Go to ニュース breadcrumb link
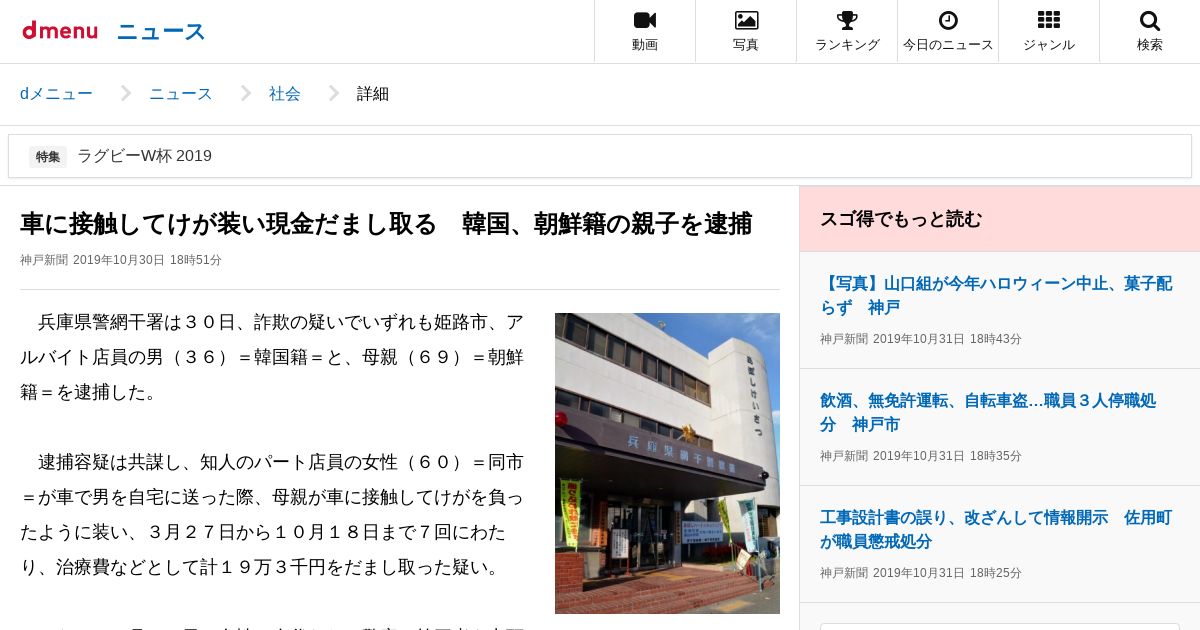The height and width of the screenshot is (630, 1200). point(181,94)
